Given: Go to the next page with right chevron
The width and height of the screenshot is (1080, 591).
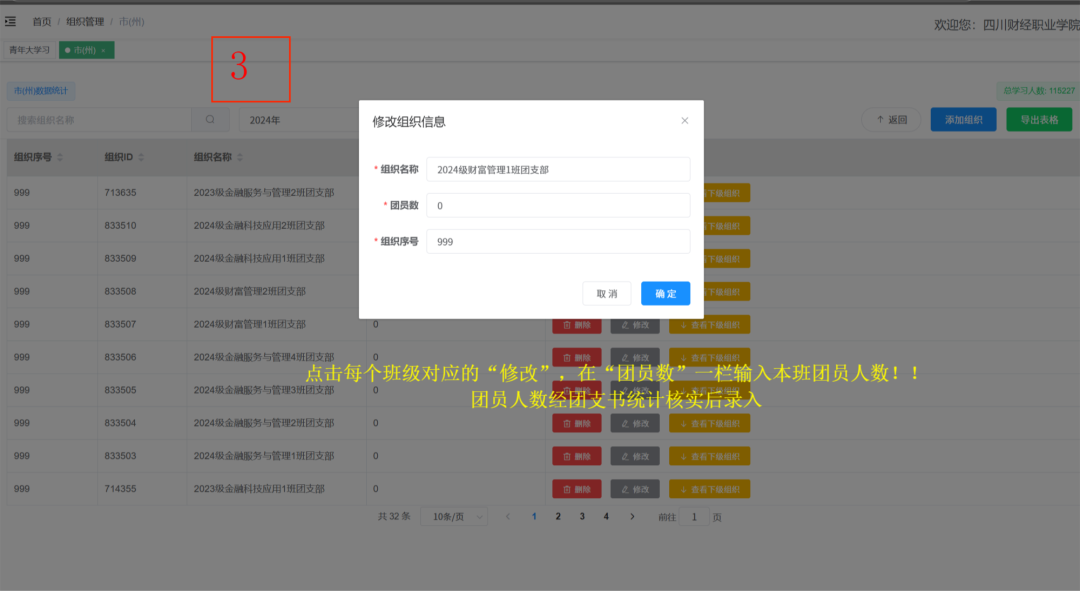Looking at the screenshot, I should (x=631, y=517).
